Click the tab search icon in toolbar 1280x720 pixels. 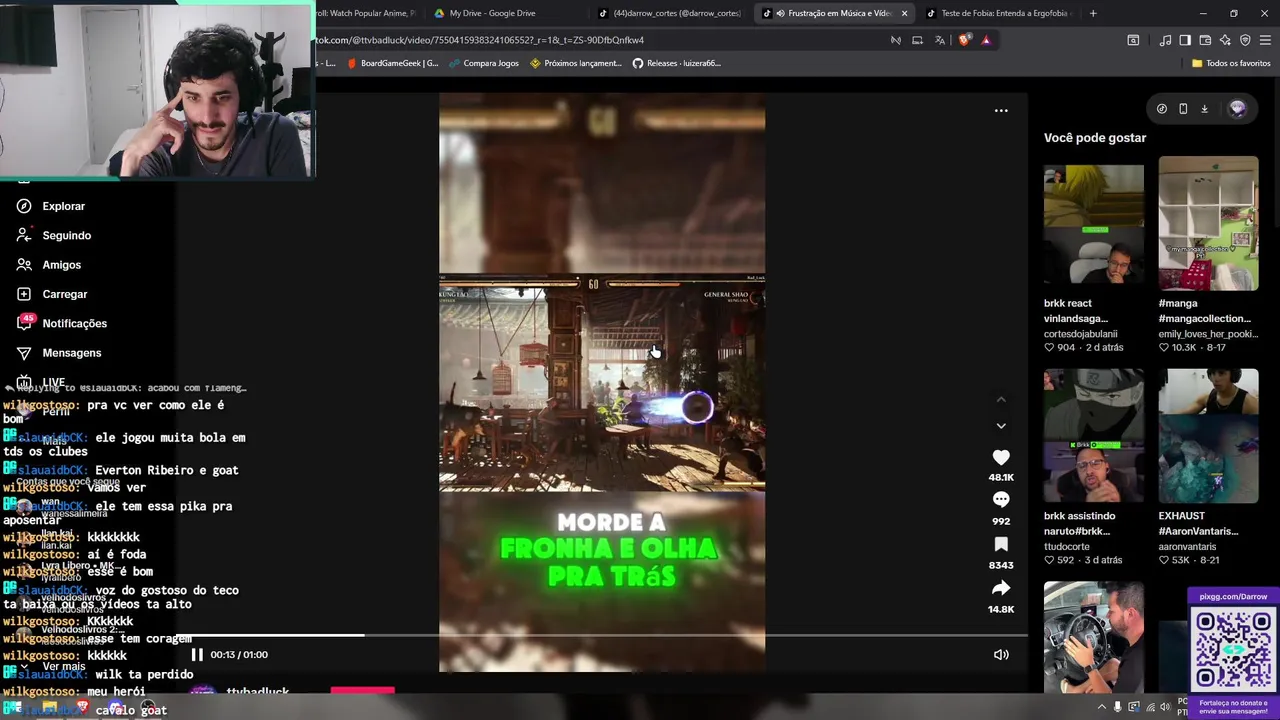pyautogui.click(x=1133, y=40)
